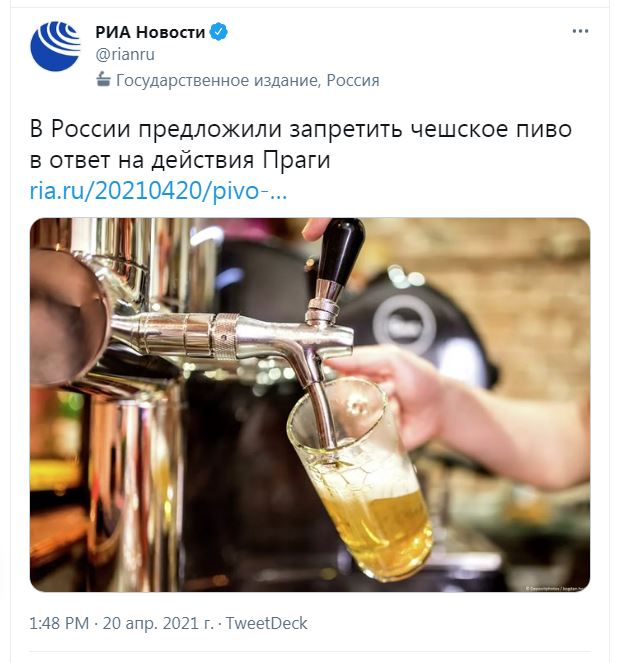Viewport: 620px width, 663px height.
Task: Click the tweet headline about чешское пиво
Action: pyautogui.click(x=300, y=144)
